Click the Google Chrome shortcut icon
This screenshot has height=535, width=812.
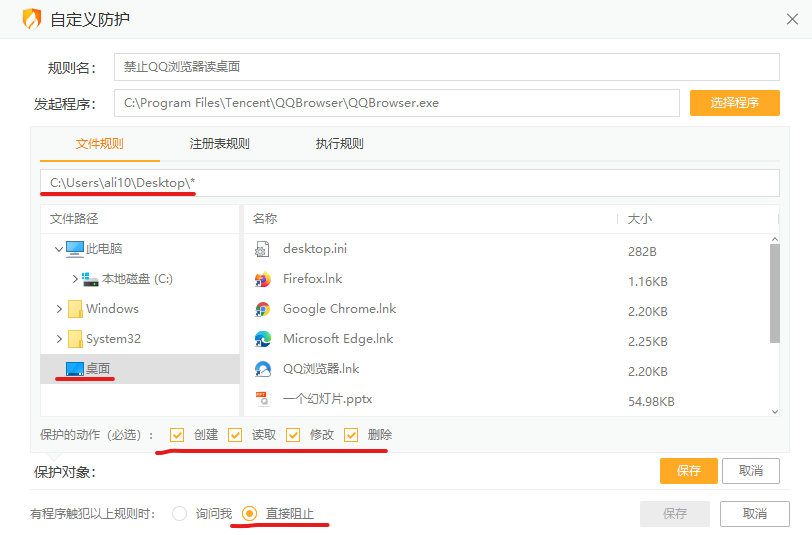click(x=263, y=309)
